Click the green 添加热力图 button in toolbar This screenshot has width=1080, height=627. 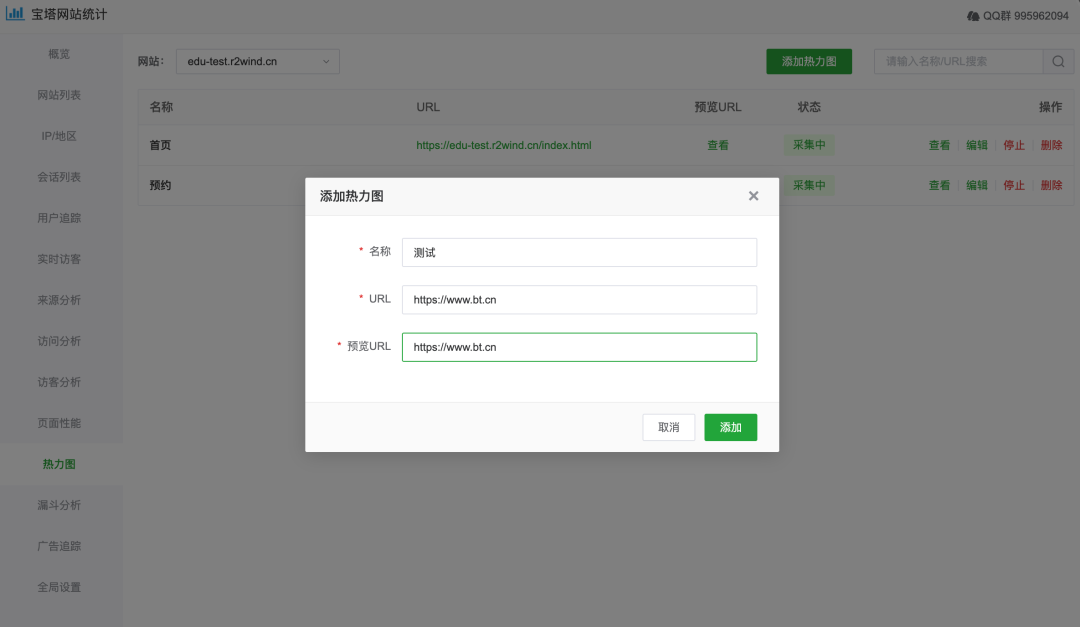pyautogui.click(x=809, y=61)
